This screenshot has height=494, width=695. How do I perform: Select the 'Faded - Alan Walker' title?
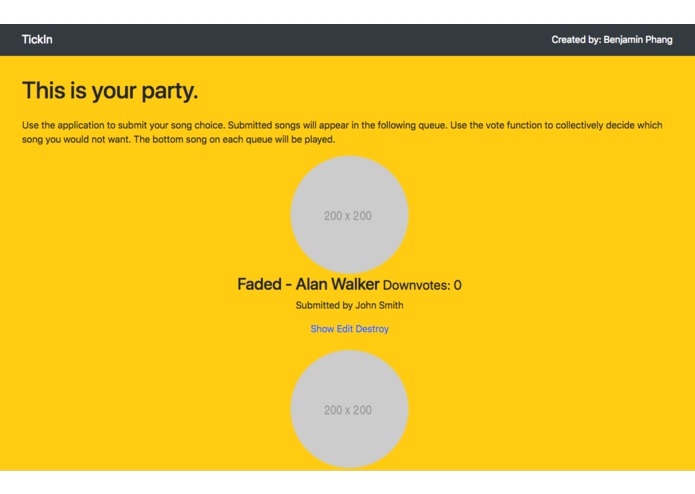click(x=308, y=284)
